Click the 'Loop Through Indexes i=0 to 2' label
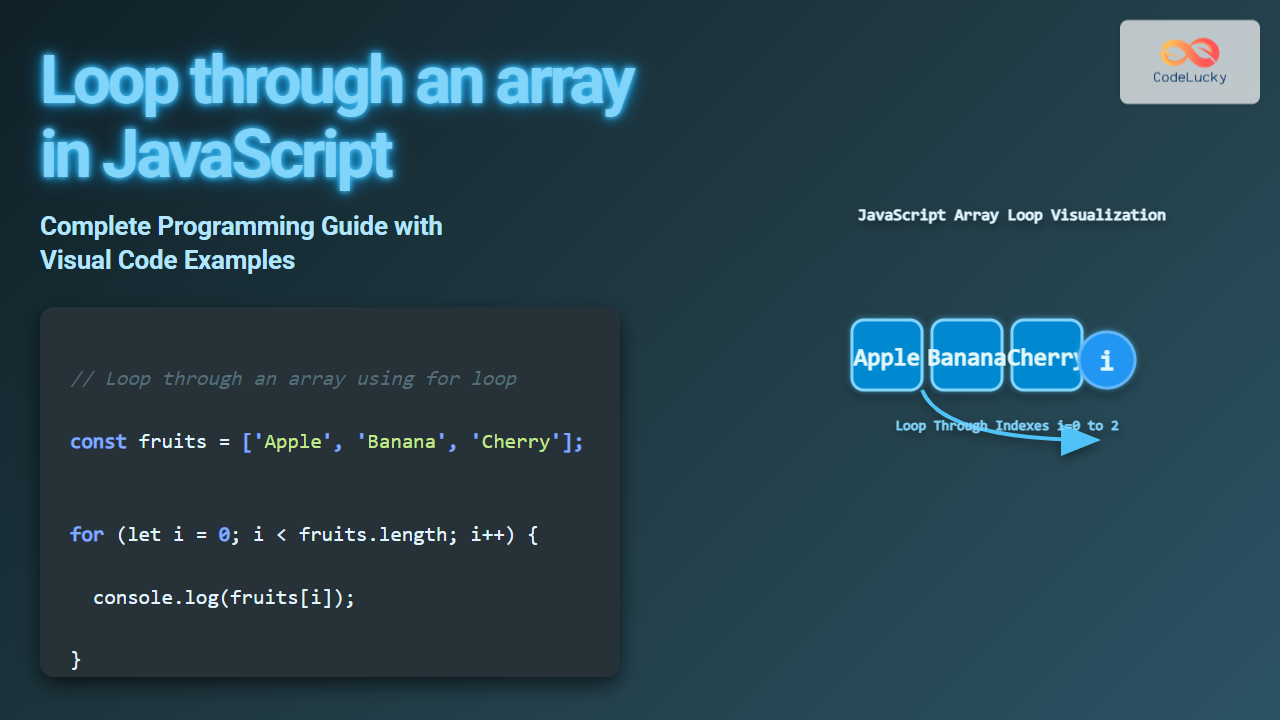This screenshot has height=720, width=1280. 1007,425
